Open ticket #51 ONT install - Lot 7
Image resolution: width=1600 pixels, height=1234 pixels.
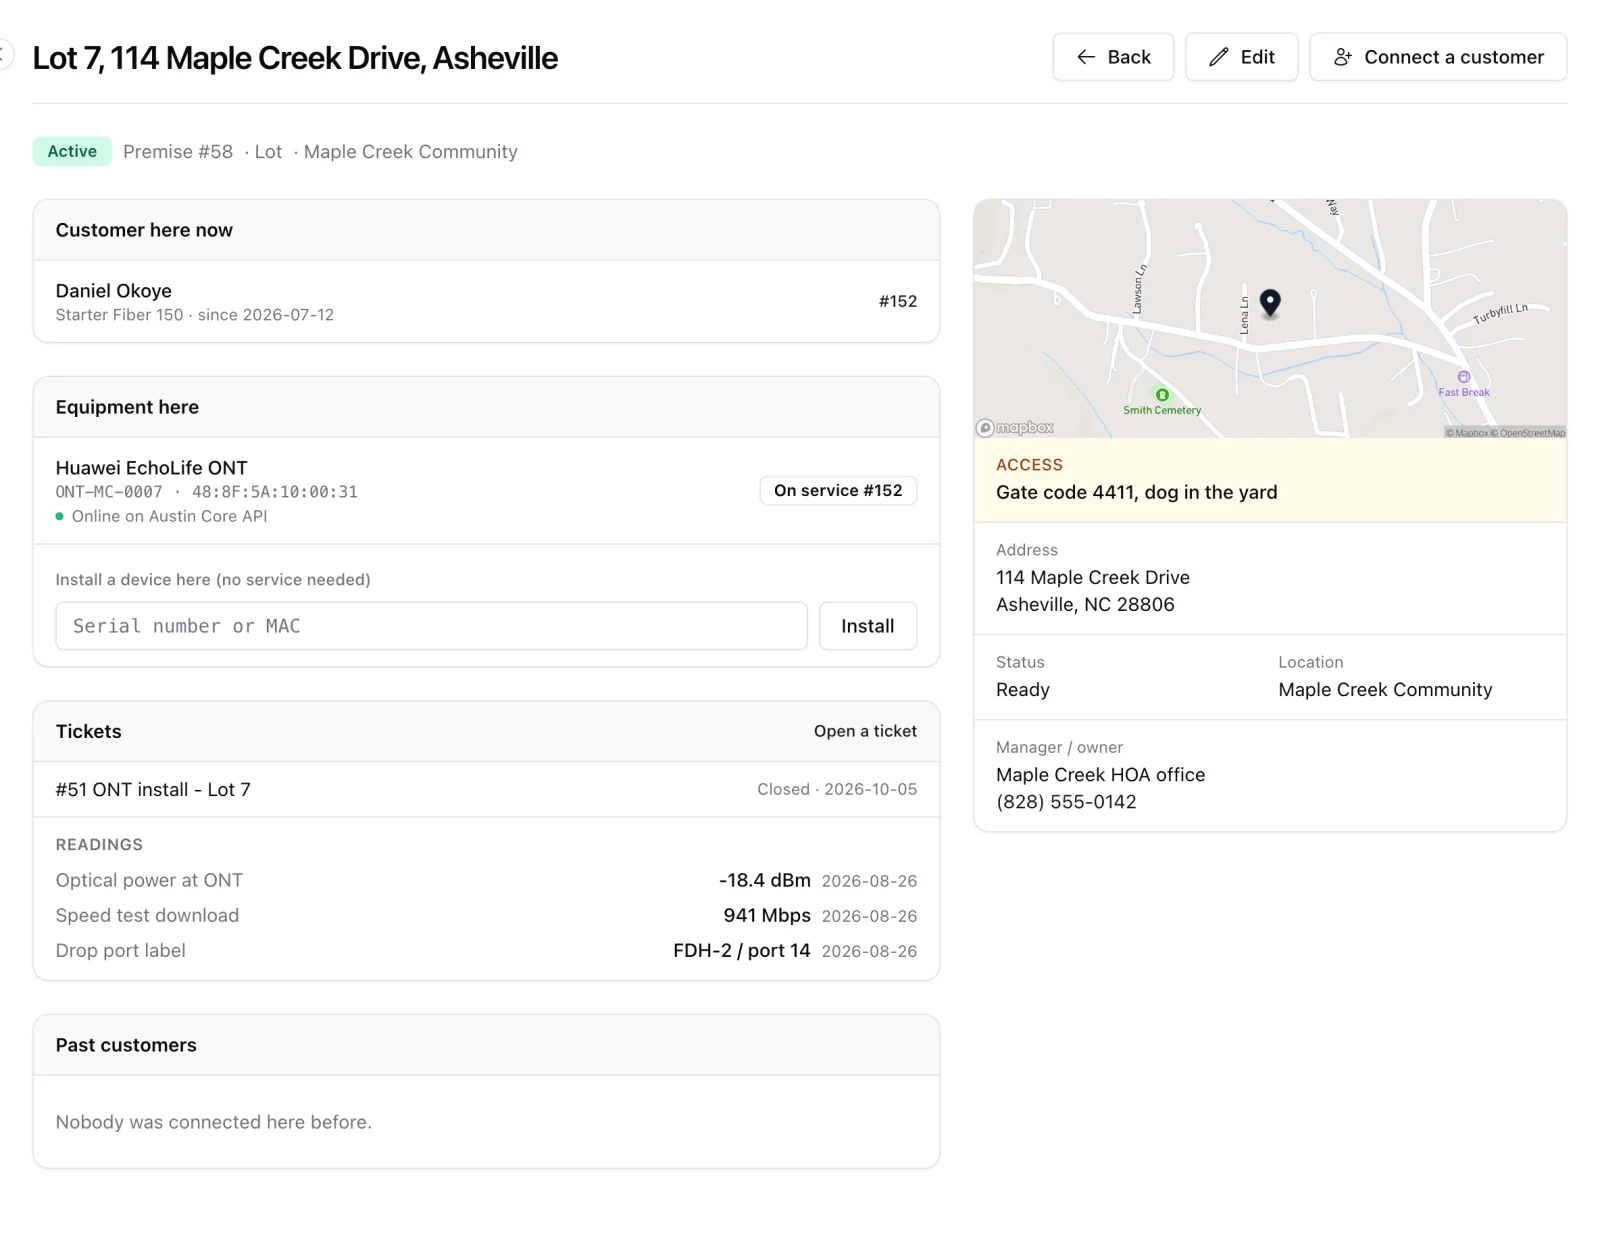click(153, 789)
